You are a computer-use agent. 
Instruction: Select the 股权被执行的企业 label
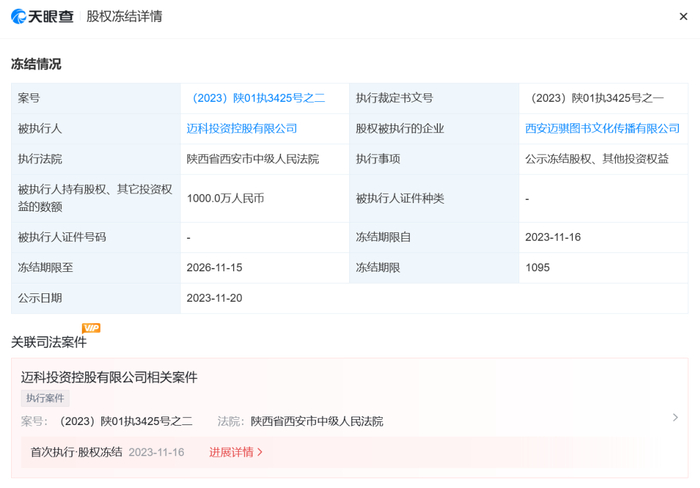tap(400, 129)
